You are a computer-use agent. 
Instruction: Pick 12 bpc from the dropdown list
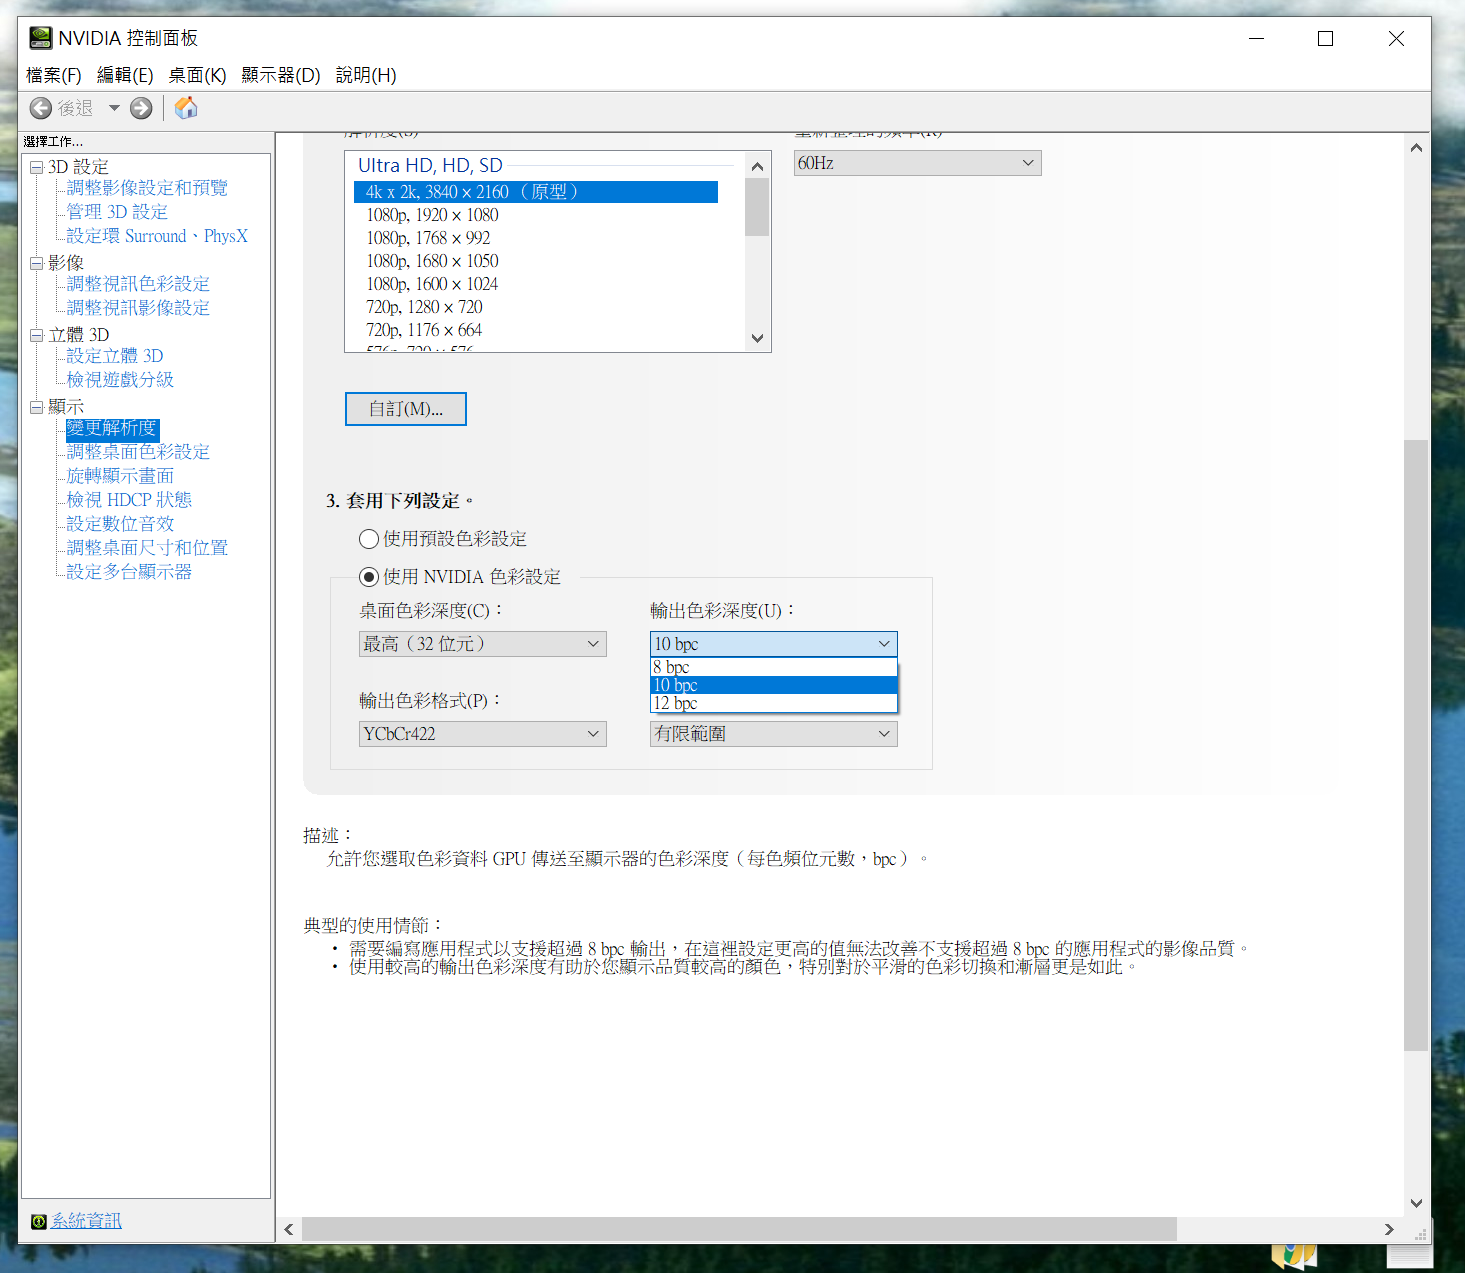coord(774,703)
